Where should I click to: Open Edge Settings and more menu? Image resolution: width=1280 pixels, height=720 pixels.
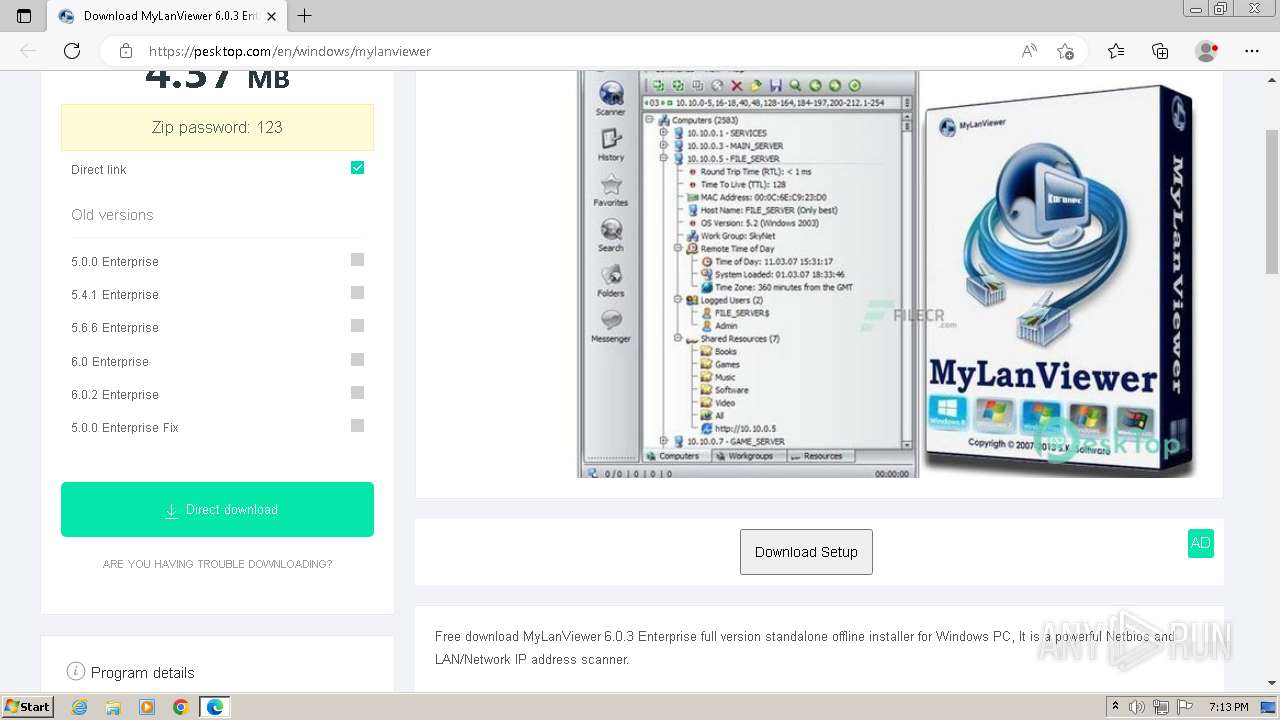click(1252, 51)
